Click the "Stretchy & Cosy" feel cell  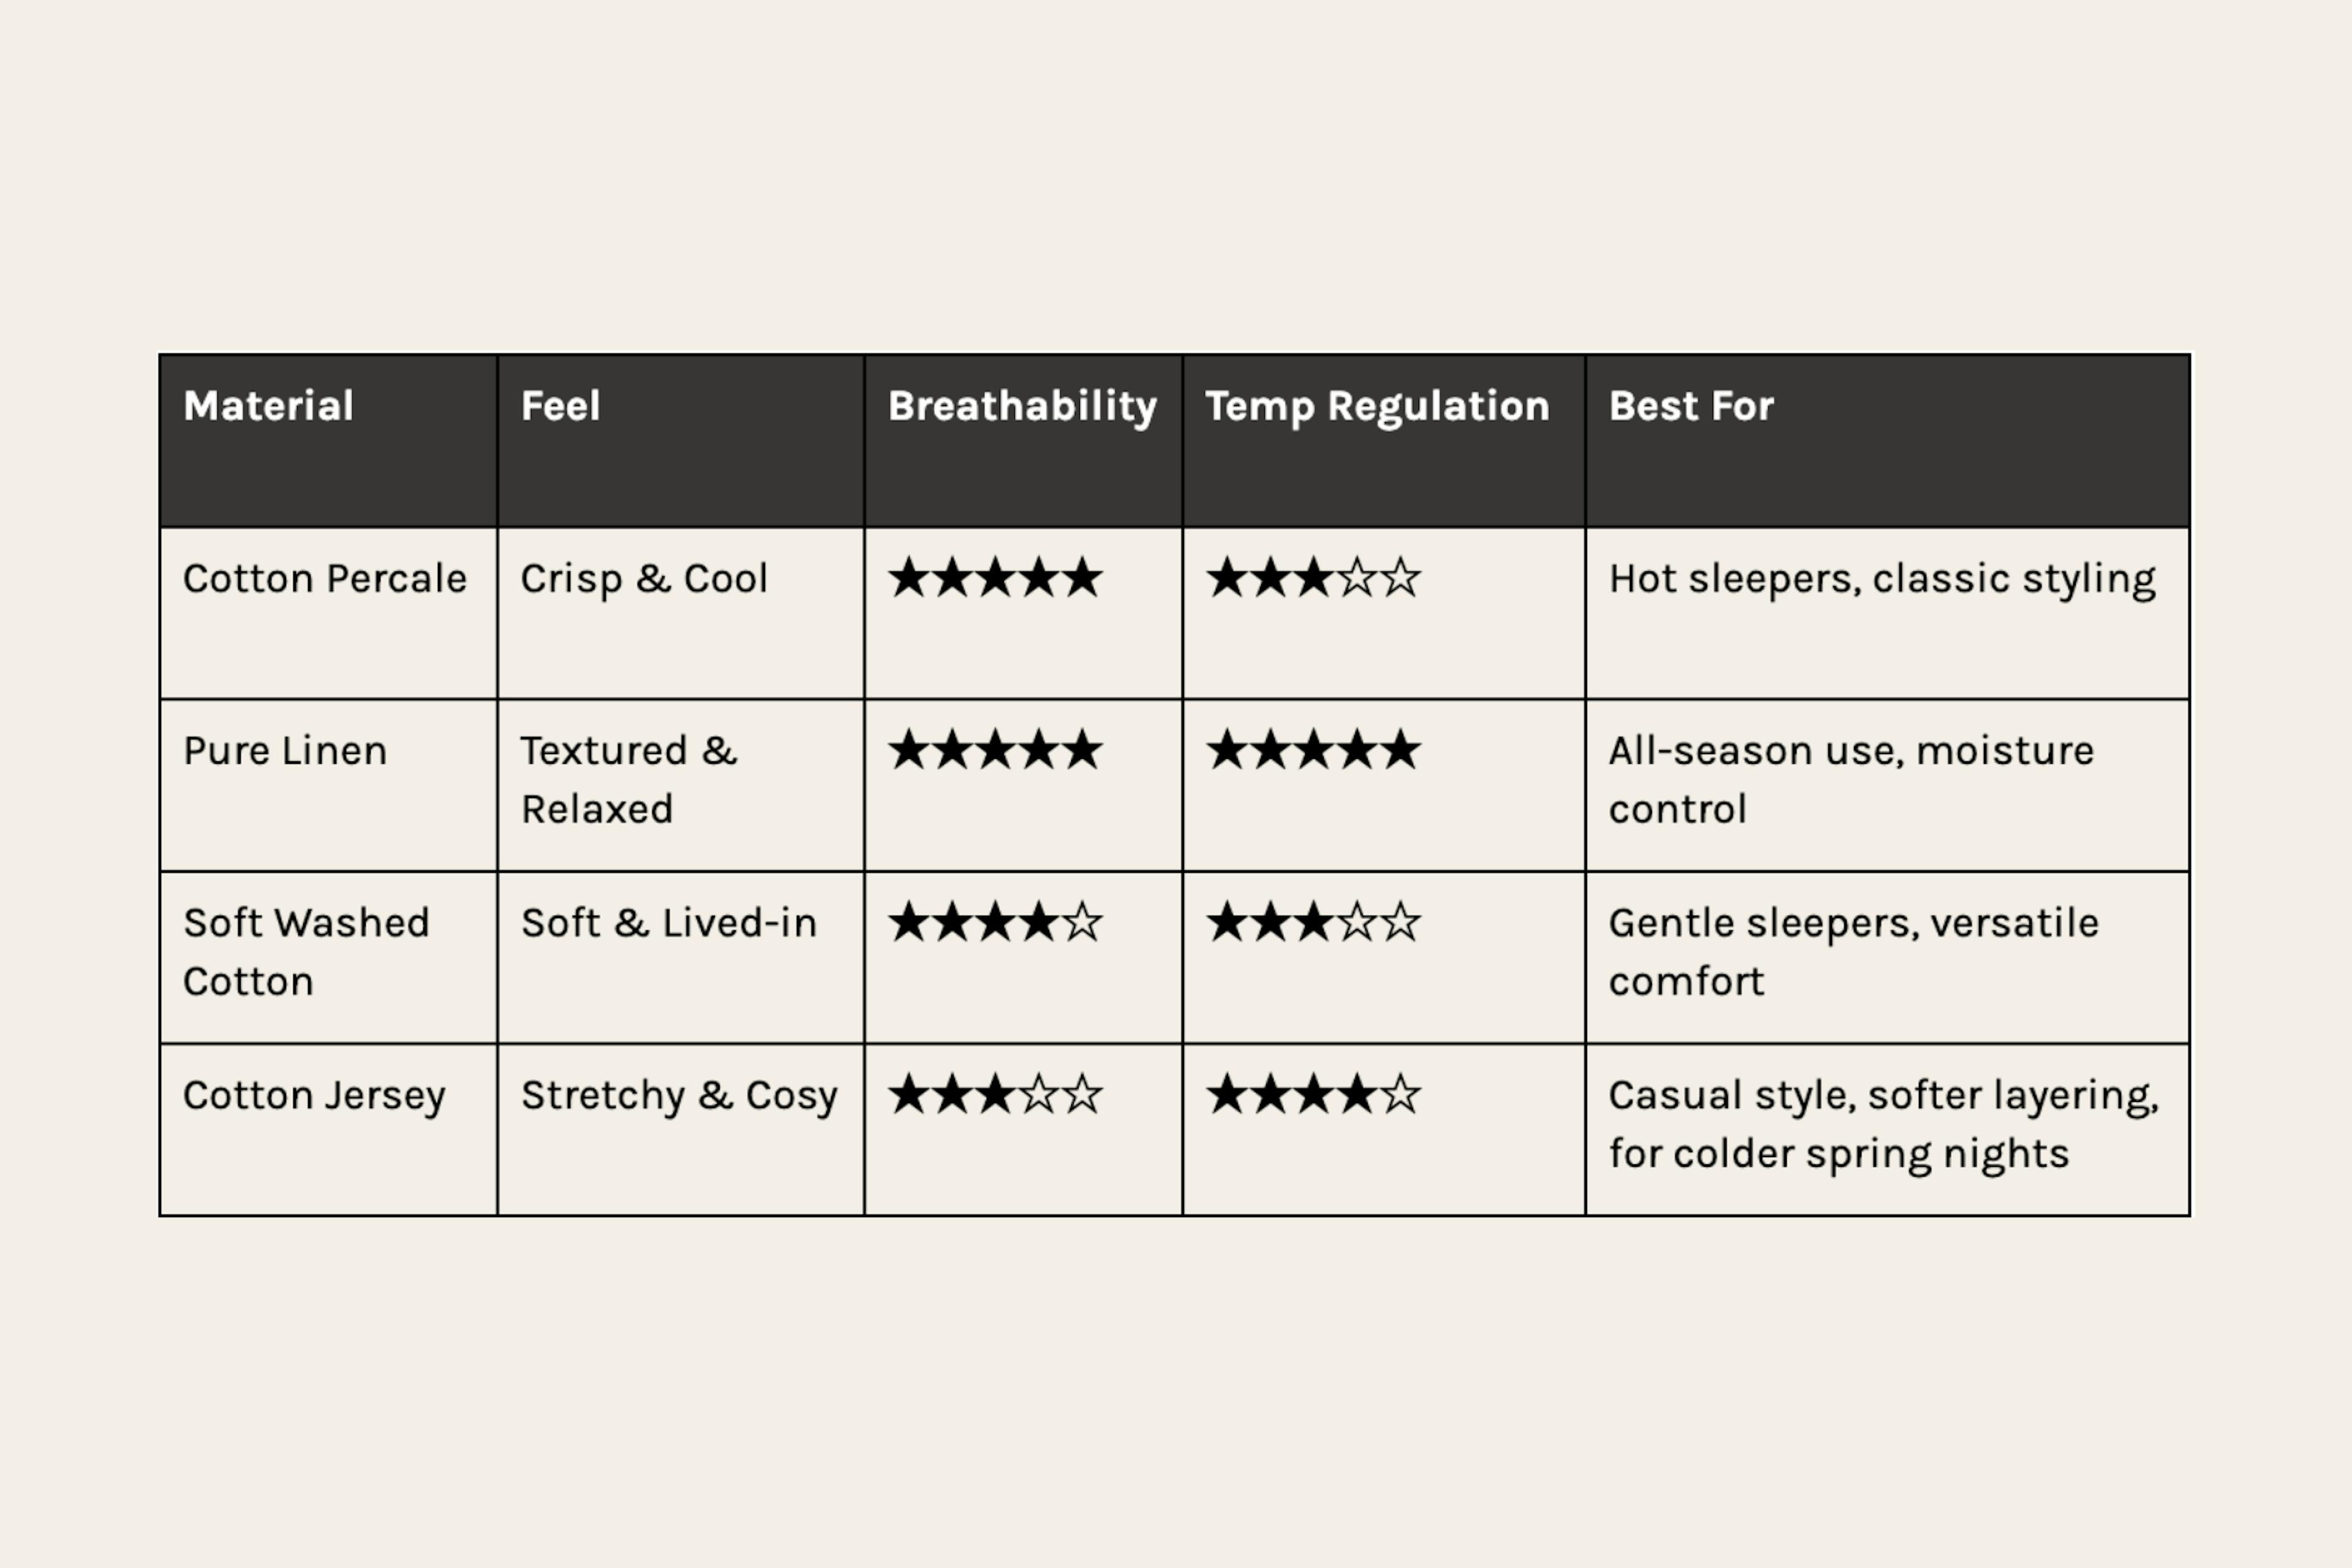tap(679, 1095)
